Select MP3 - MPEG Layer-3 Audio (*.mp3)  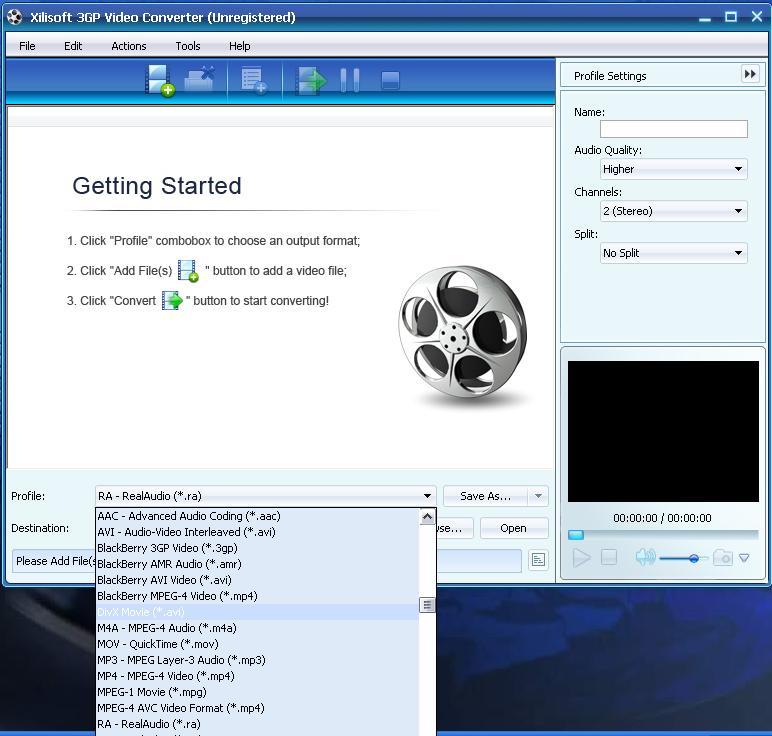tap(257, 660)
